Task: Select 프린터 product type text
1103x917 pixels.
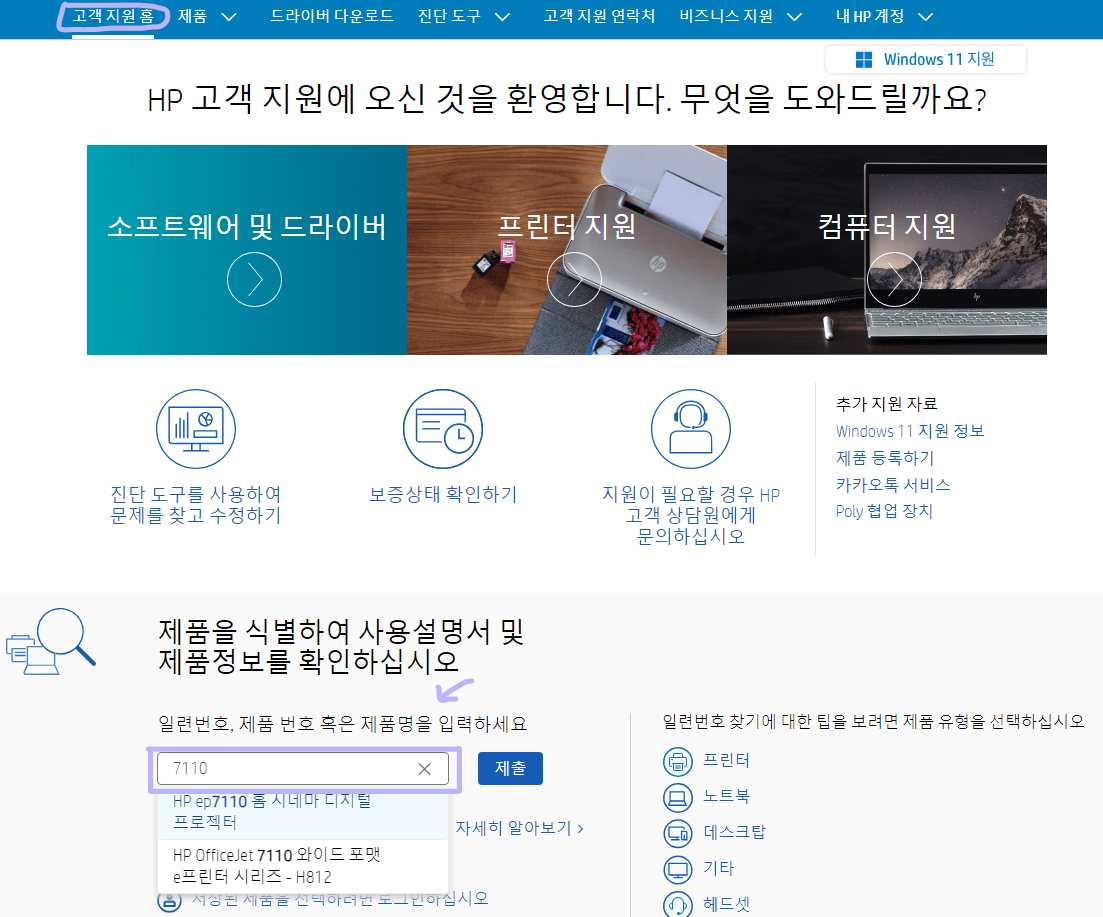Action: pyautogui.click(x=727, y=760)
